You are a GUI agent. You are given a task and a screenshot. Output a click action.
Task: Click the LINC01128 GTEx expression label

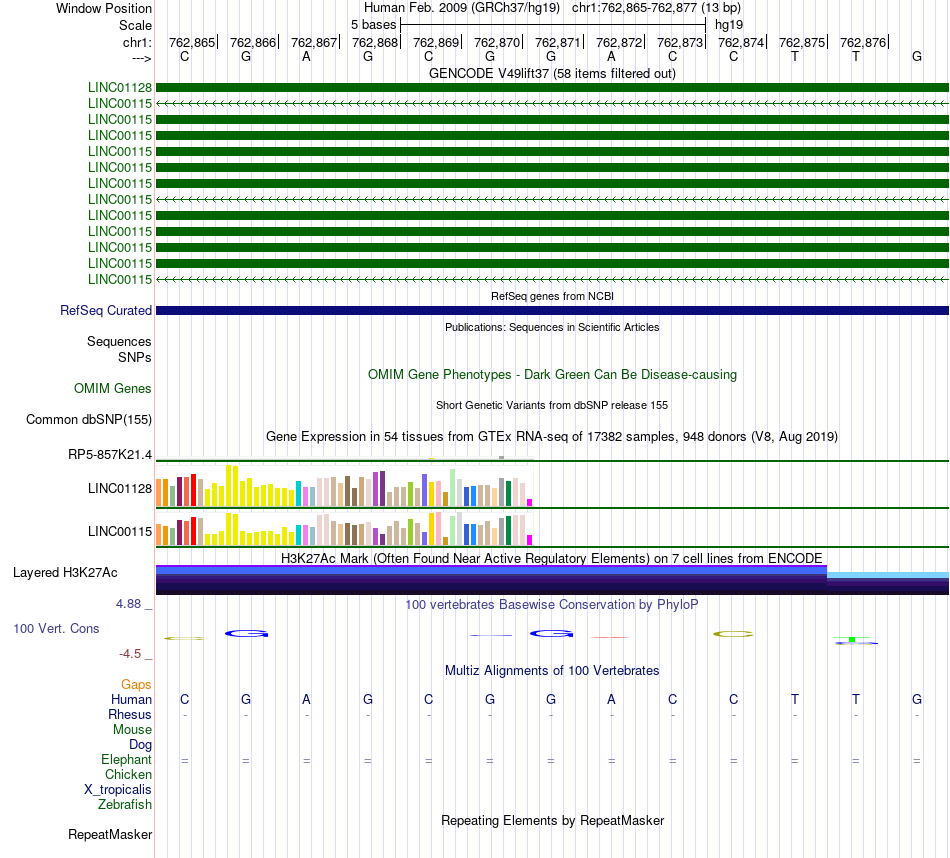[x=120, y=488]
